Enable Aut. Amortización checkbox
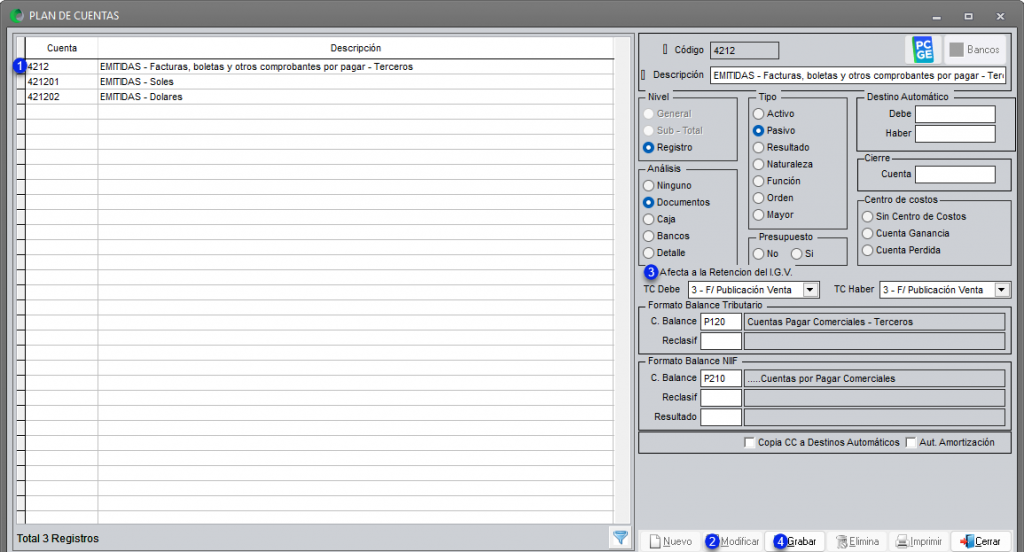This screenshot has height=552, width=1024. [x=911, y=442]
